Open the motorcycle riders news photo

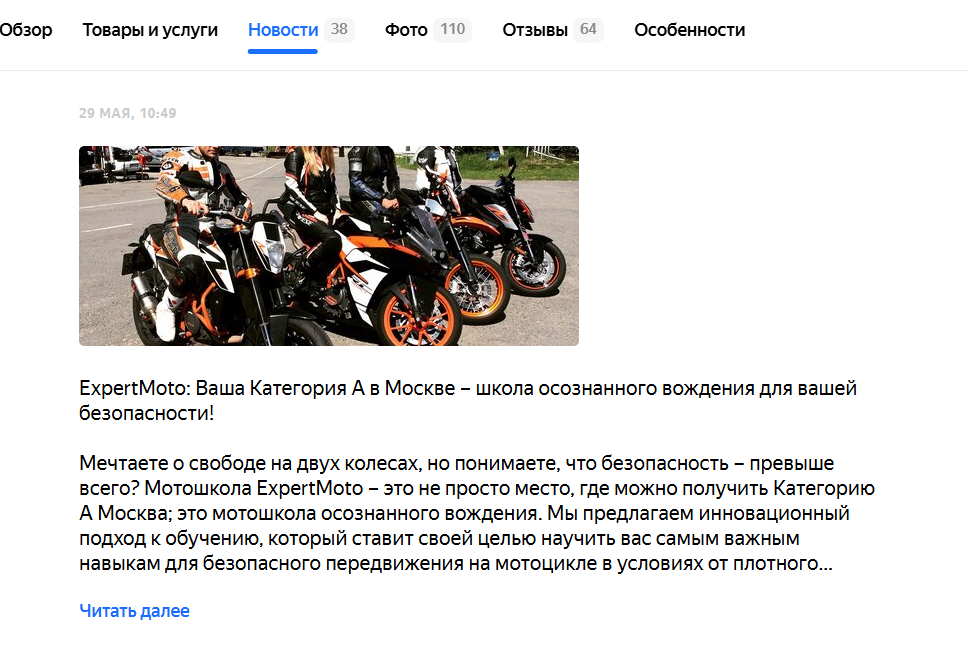pos(329,246)
